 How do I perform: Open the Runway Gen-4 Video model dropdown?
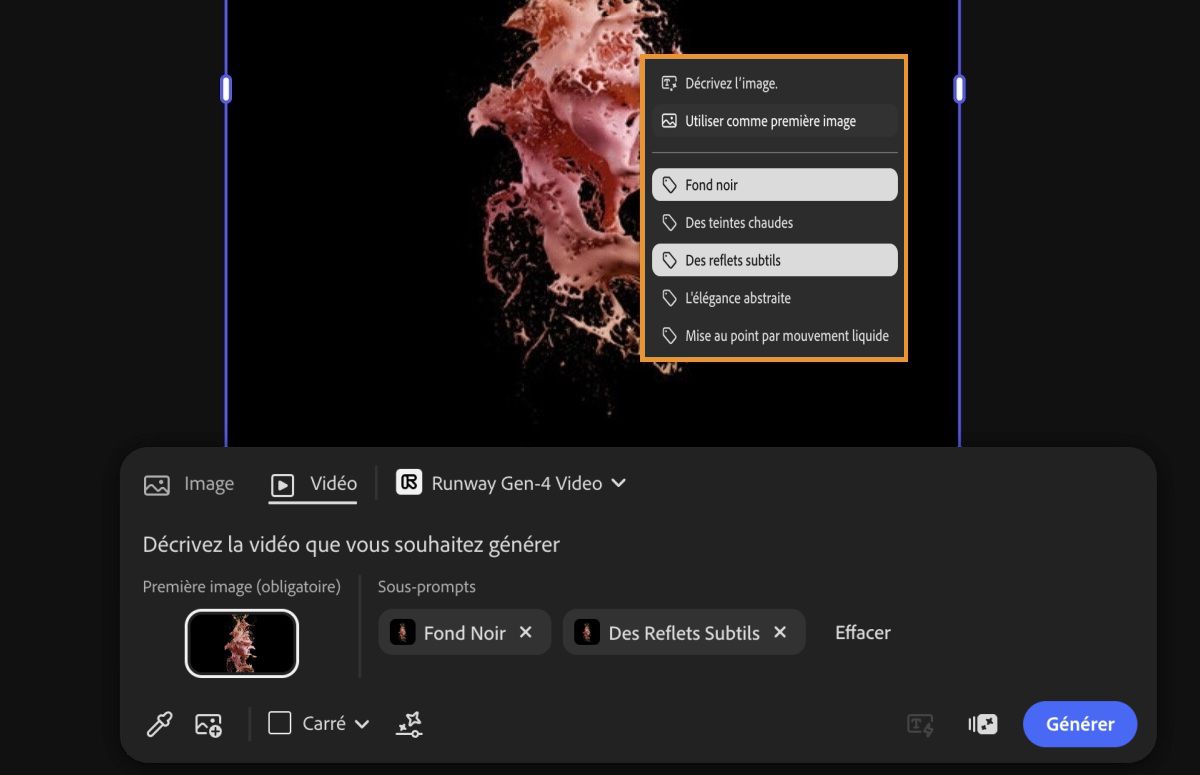tap(511, 483)
